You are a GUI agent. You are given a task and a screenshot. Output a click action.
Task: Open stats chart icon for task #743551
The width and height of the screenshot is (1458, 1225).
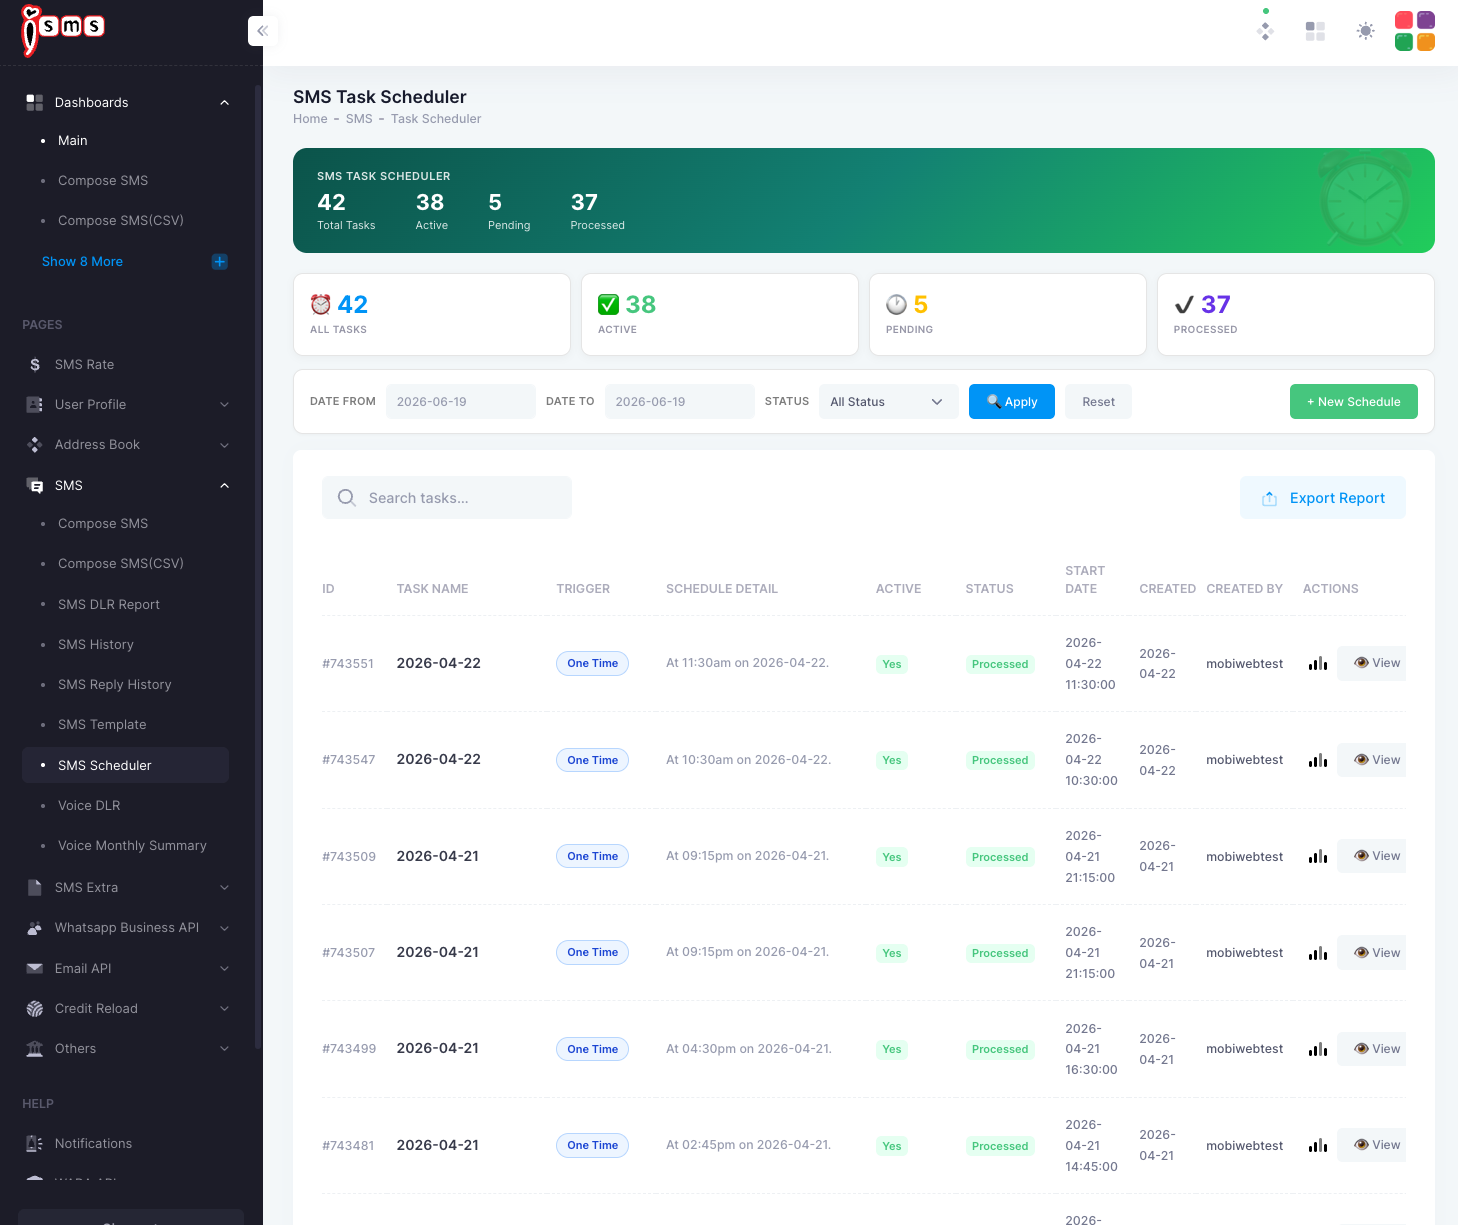(x=1318, y=663)
